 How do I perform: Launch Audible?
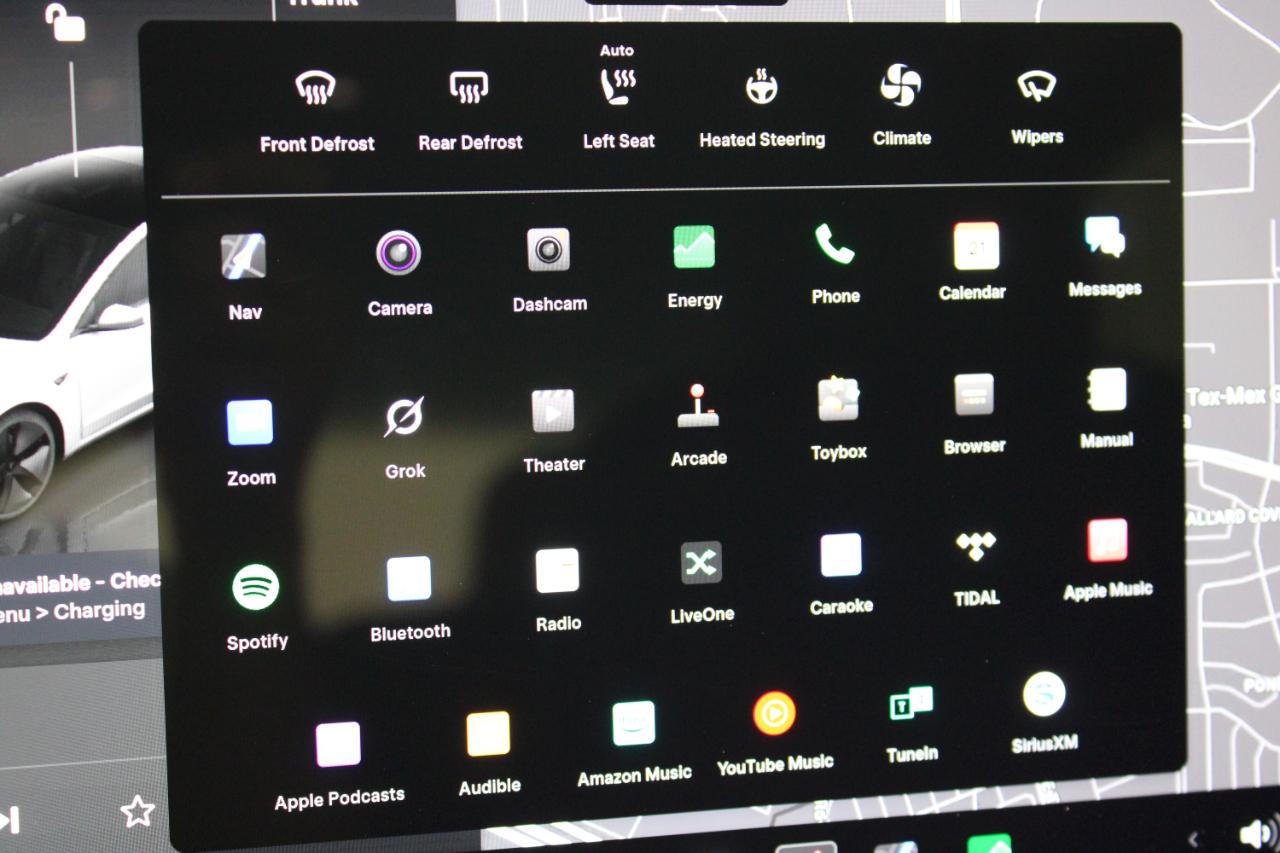pos(488,734)
